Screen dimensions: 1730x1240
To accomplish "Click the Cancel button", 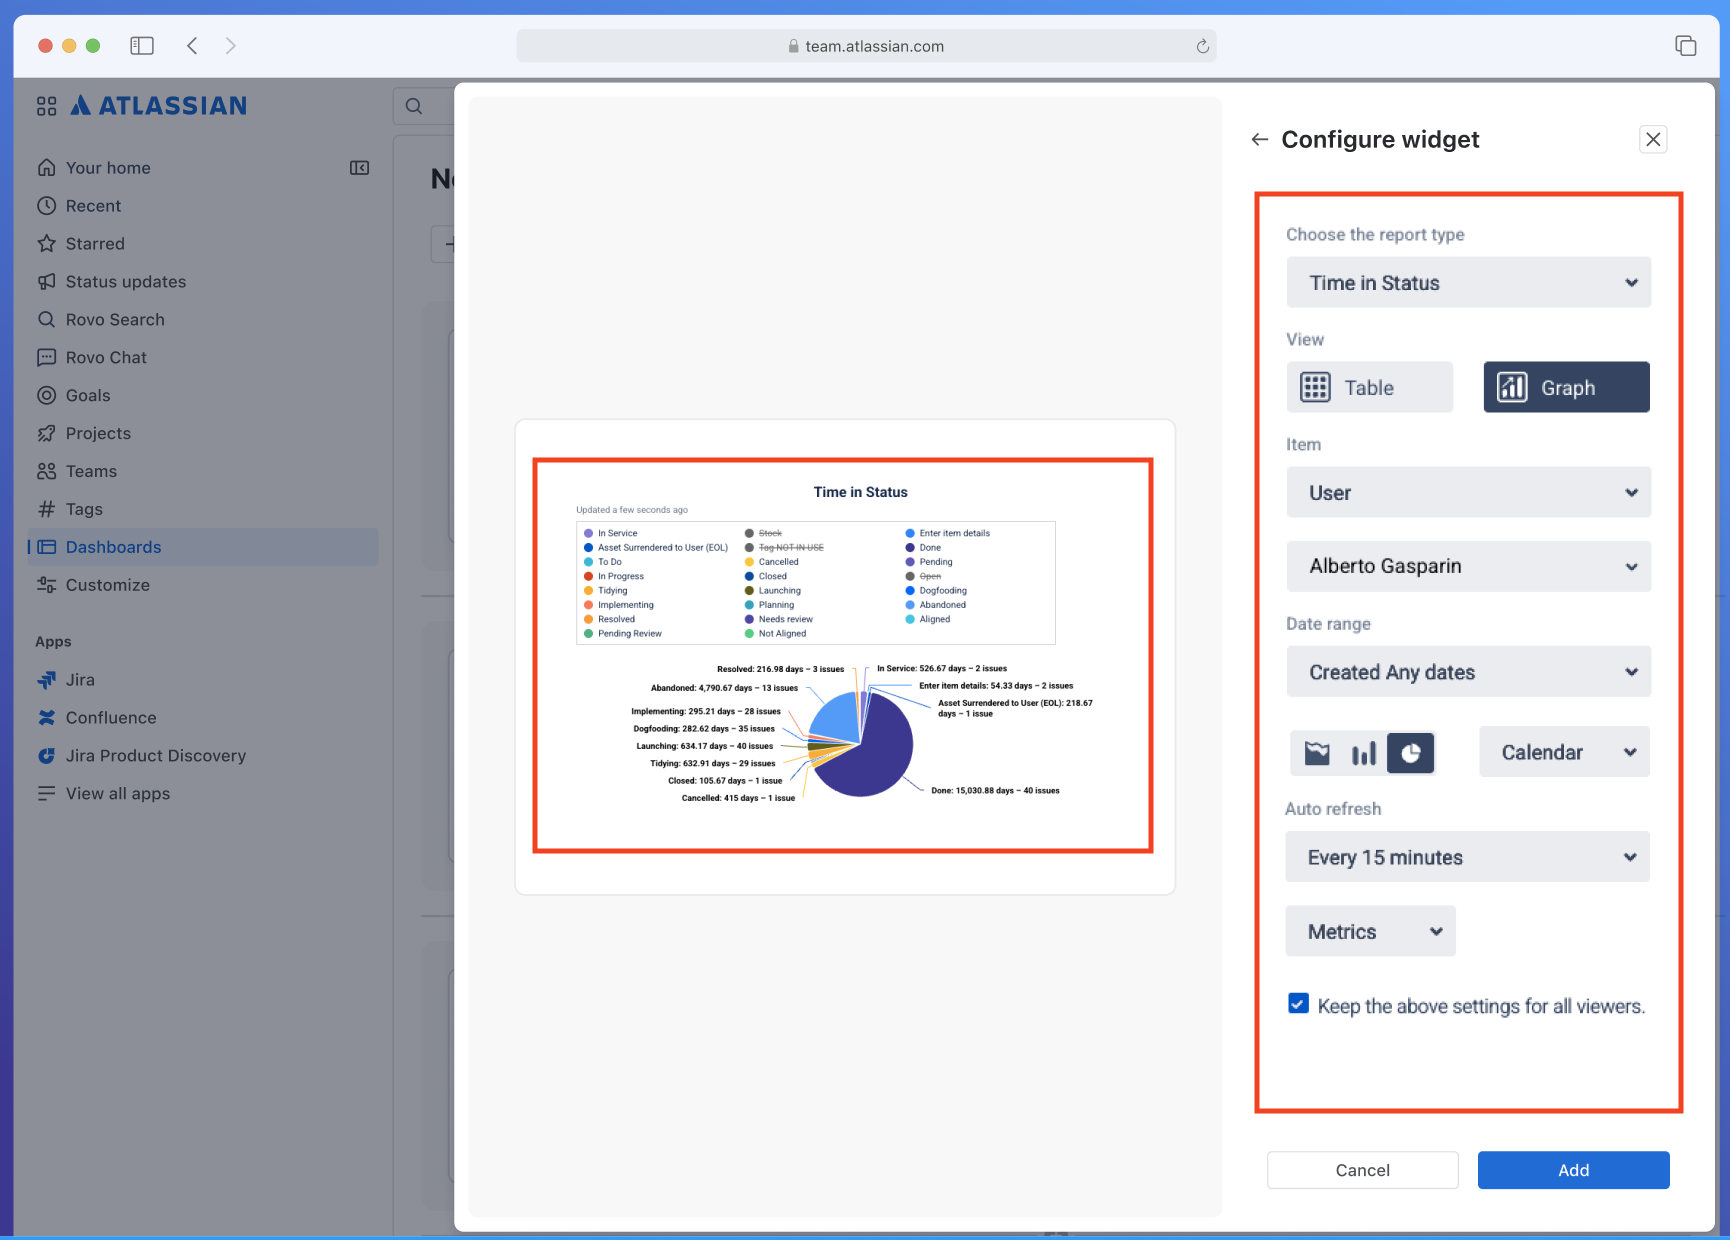I will click(1362, 1170).
